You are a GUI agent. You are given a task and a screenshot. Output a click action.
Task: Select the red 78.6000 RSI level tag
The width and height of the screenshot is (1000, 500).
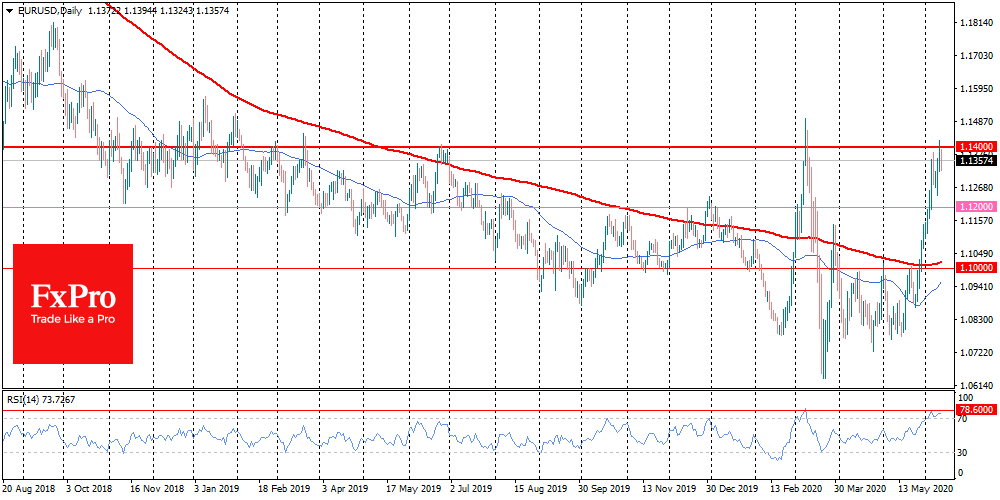coord(975,409)
